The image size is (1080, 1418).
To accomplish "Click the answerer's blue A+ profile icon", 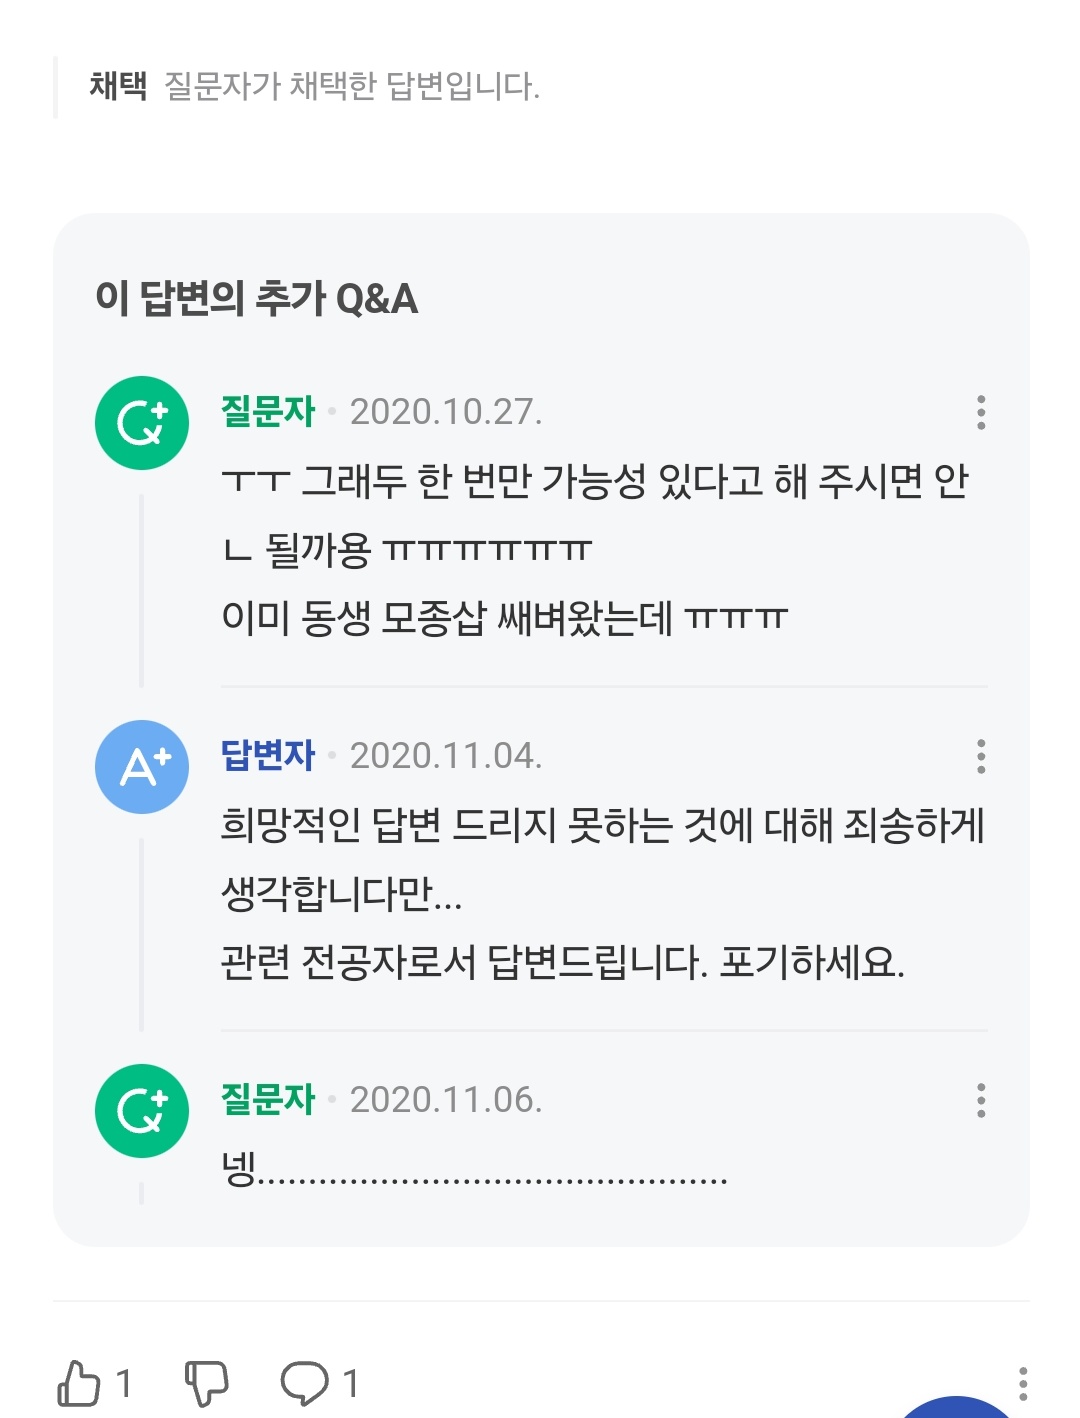I will tap(141, 765).
